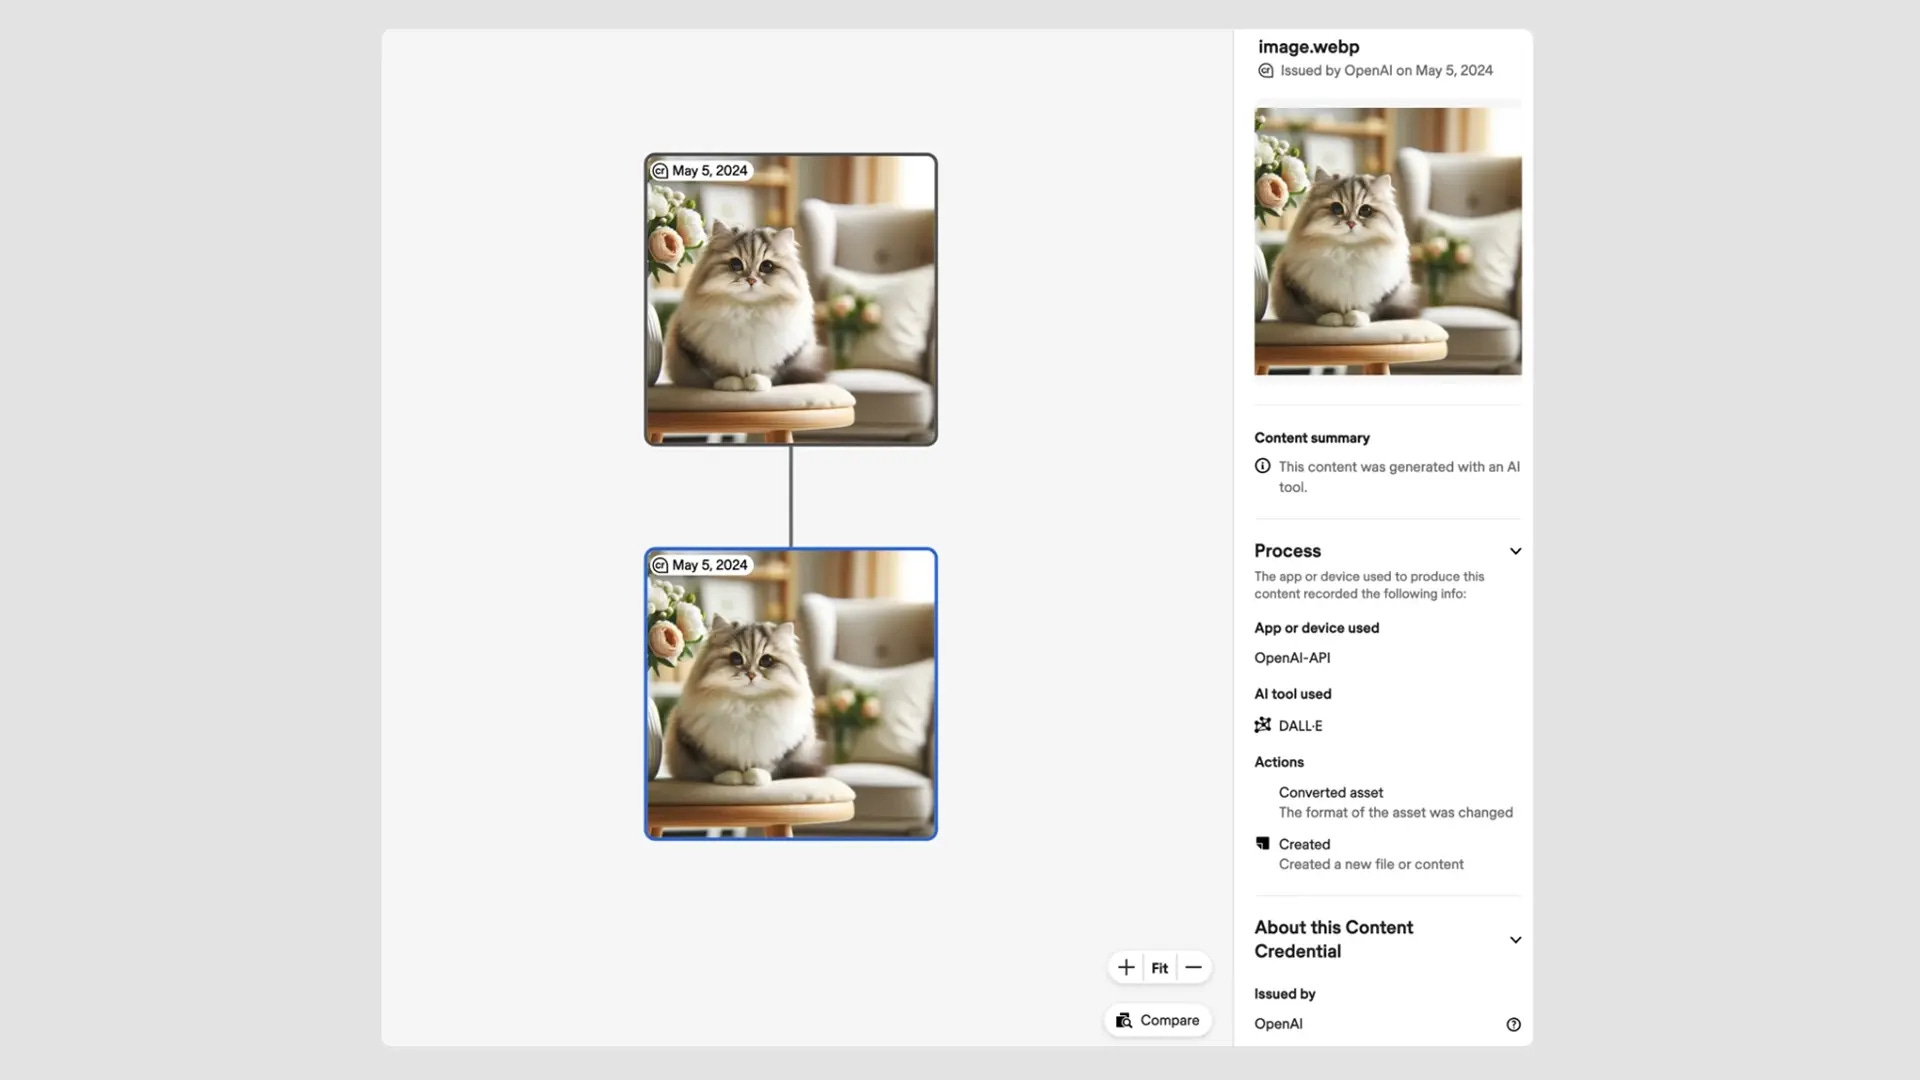
Task: Click the 'About this Content Credential' heading
Action: pyautogui.click(x=1333, y=940)
